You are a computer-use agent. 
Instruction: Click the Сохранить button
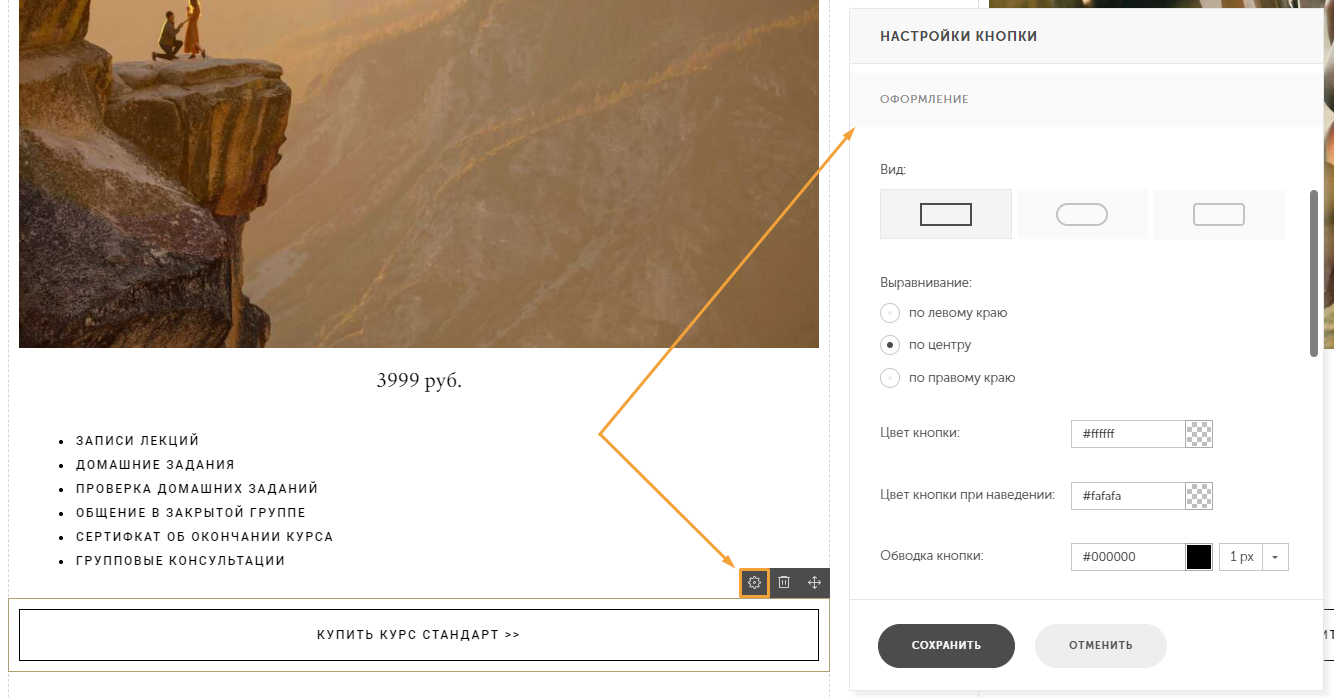(946, 645)
